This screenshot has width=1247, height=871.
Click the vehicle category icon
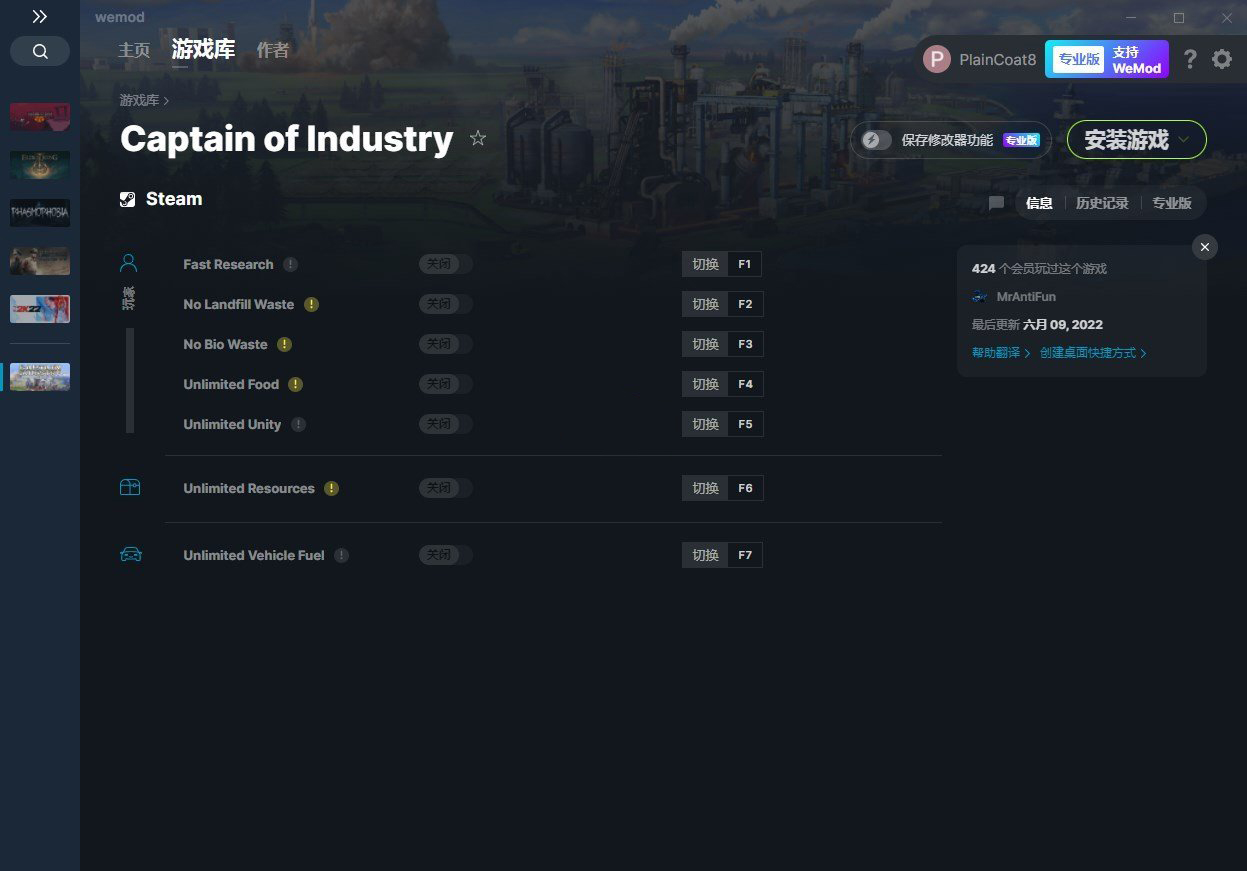tap(130, 555)
